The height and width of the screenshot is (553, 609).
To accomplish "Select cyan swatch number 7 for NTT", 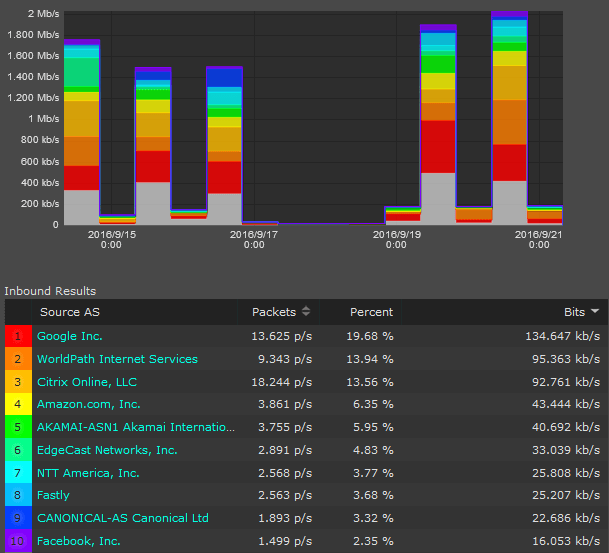I will pyautogui.click(x=18, y=473).
